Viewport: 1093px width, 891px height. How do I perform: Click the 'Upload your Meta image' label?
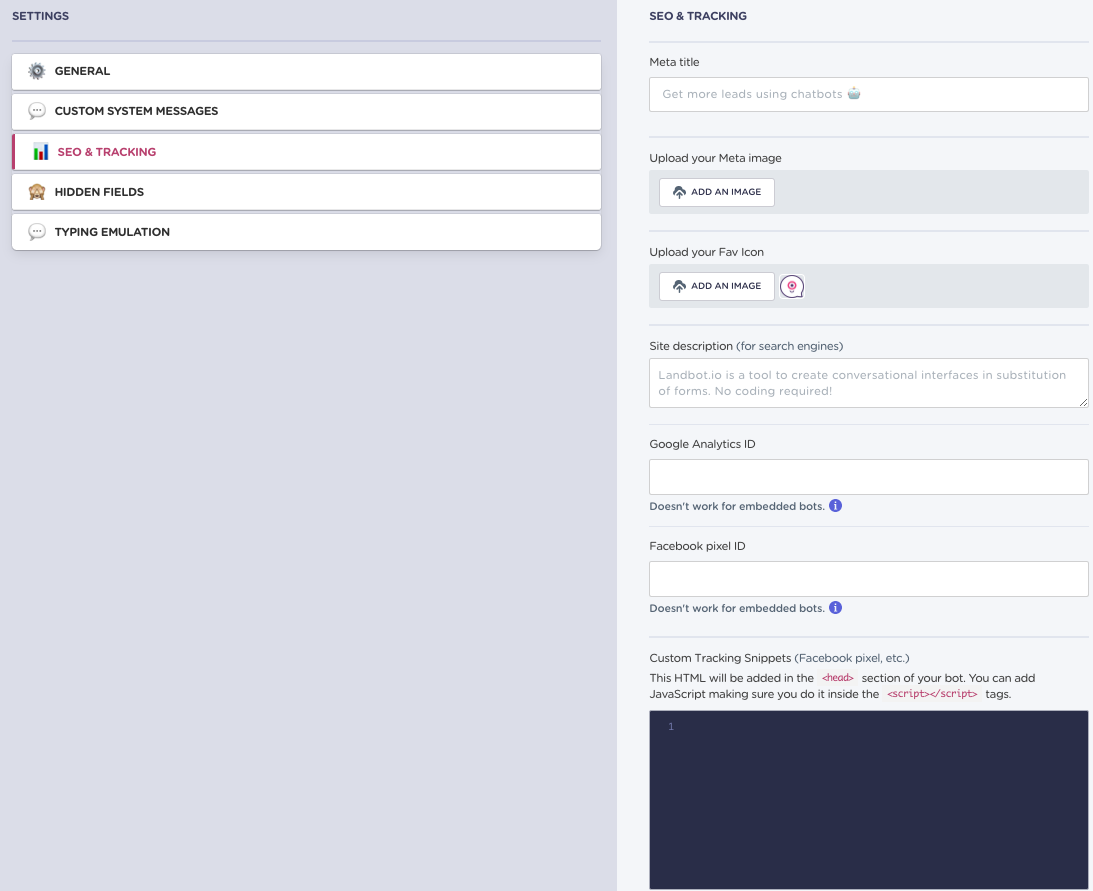coord(715,158)
